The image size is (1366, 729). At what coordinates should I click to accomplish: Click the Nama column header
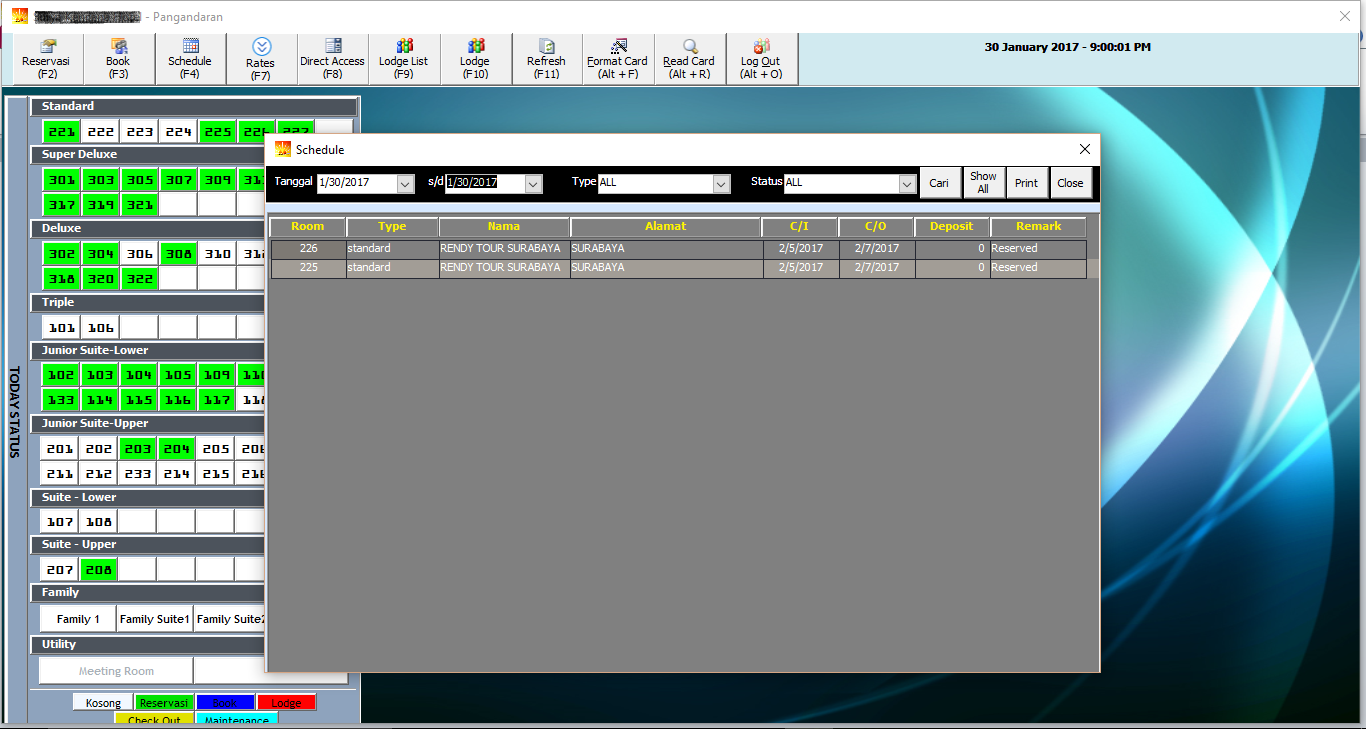click(504, 227)
